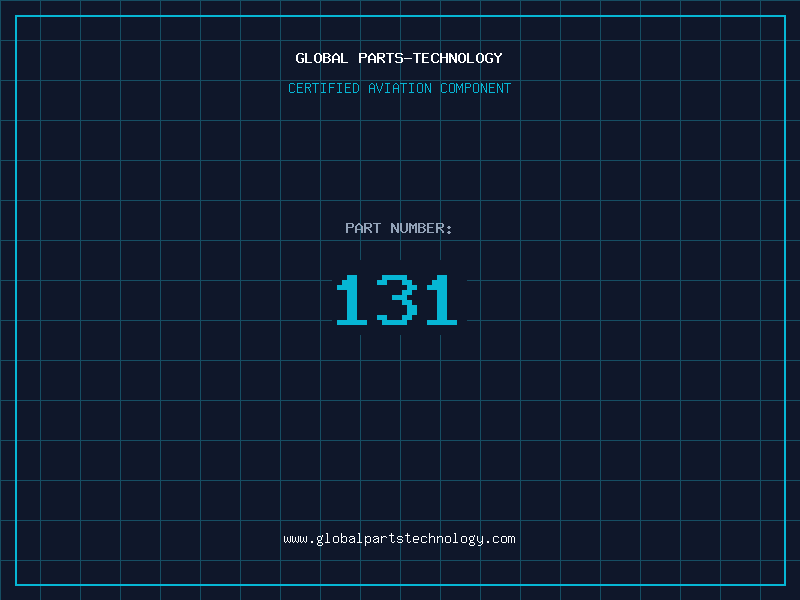Click the word NUMBER: above the digits

click(421, 228)
